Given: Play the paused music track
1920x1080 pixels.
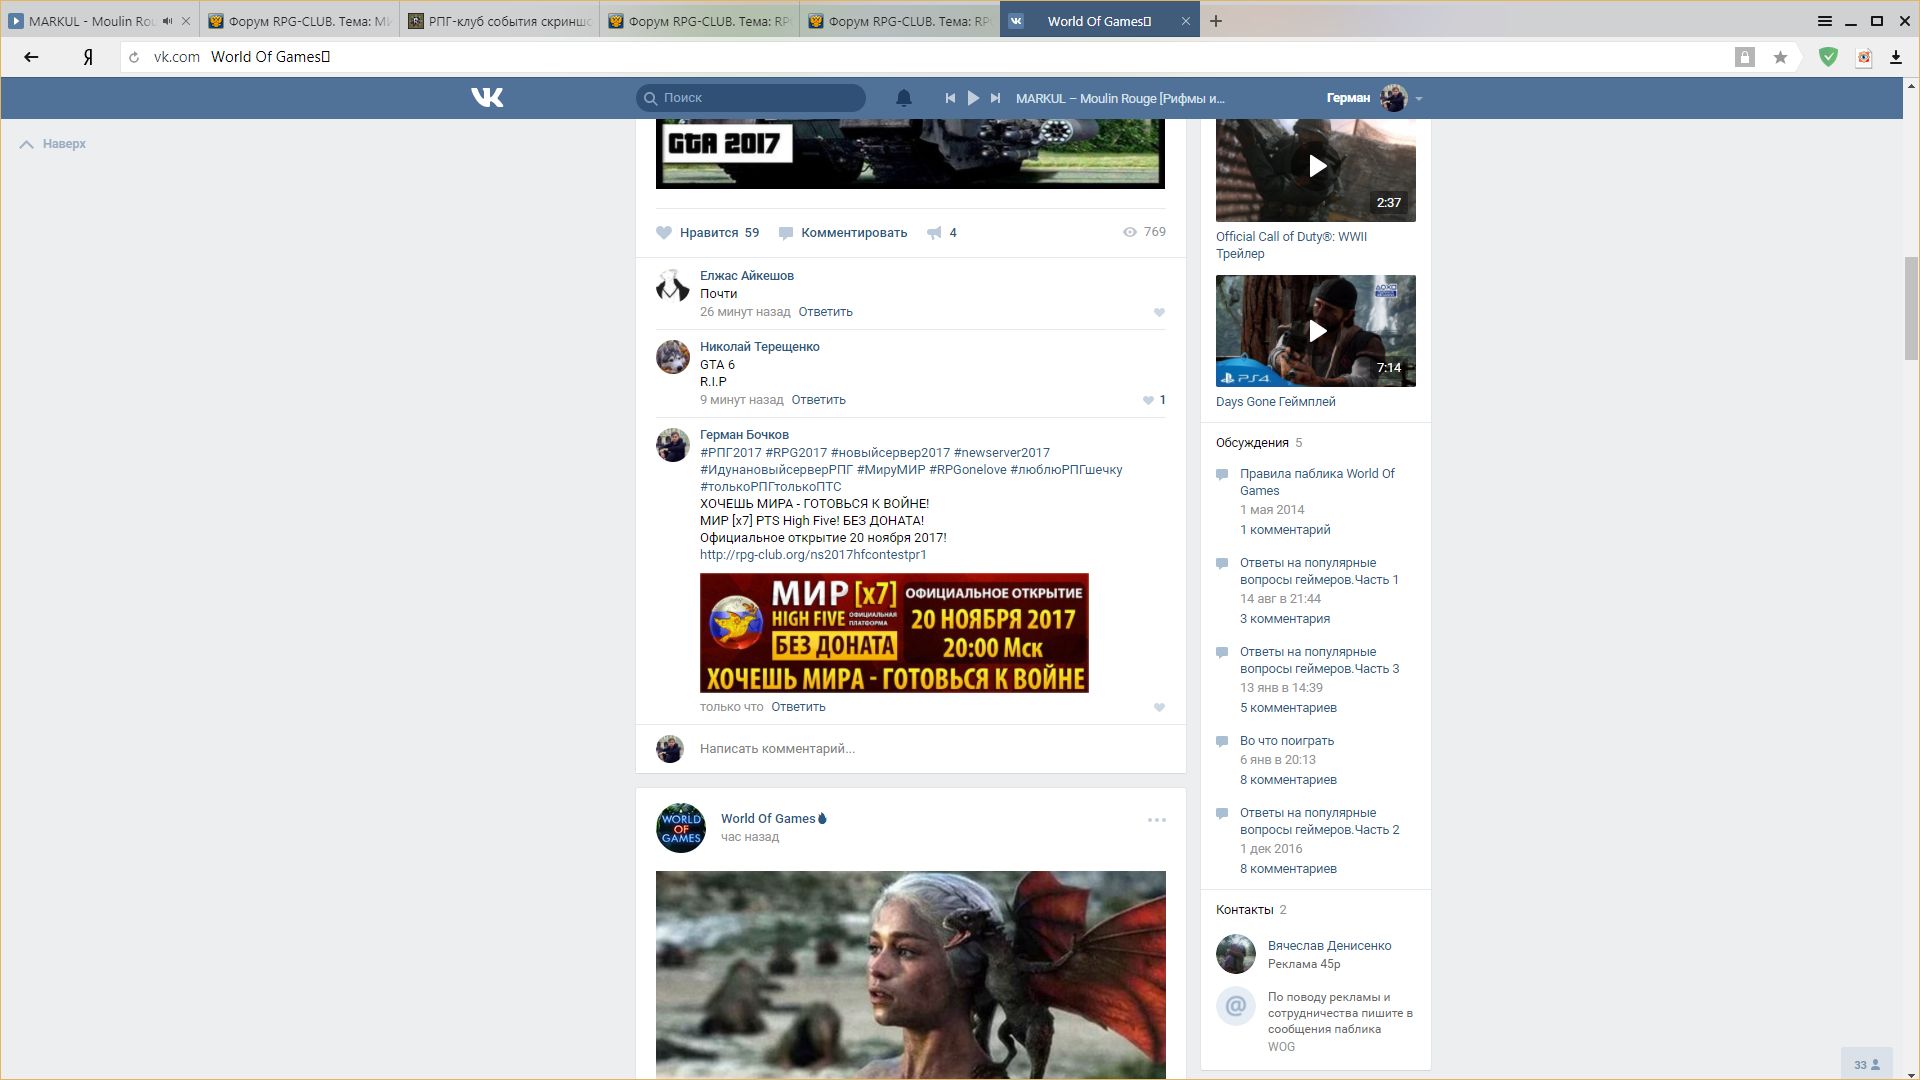Looking at the screenshot, I should [x=973, y=98].
